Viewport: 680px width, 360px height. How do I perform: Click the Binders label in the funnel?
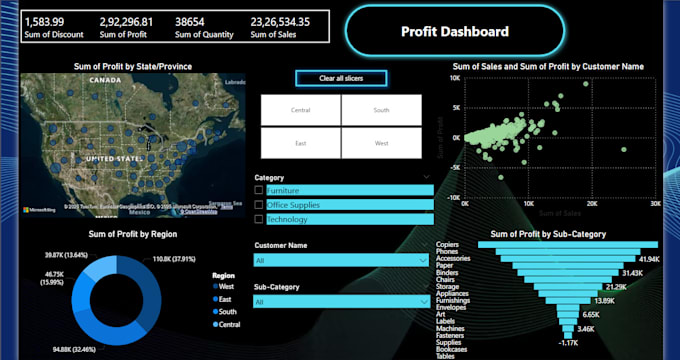[x=447, y=273]
